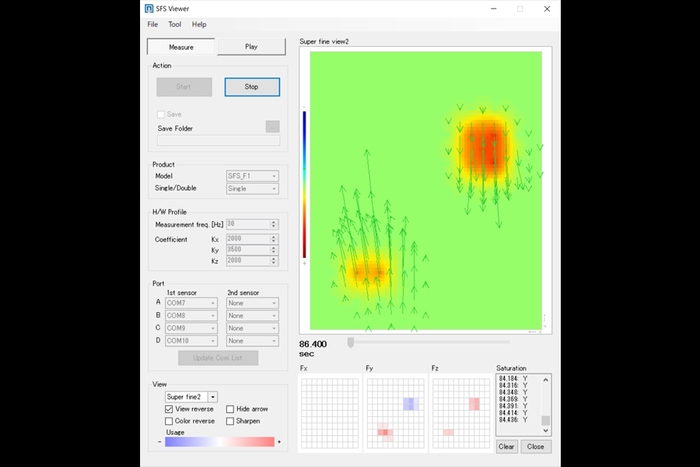Open the File menu

153,24
